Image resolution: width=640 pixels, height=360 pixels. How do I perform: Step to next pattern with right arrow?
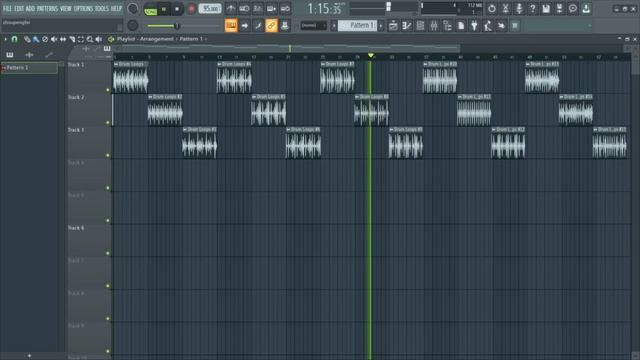click(x=381, y=26)
